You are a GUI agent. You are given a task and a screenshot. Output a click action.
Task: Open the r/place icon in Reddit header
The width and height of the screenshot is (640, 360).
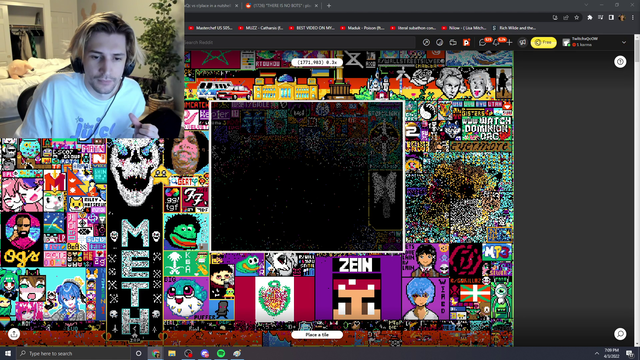467,42
